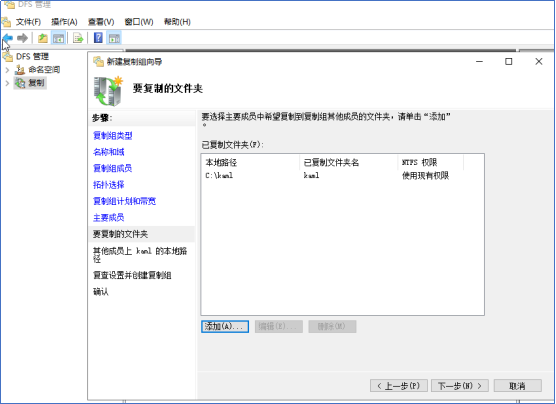The height and width of the screenshot is (404, 556).
Task: Click the 添加(A)... button
Action: pos(225,326)
